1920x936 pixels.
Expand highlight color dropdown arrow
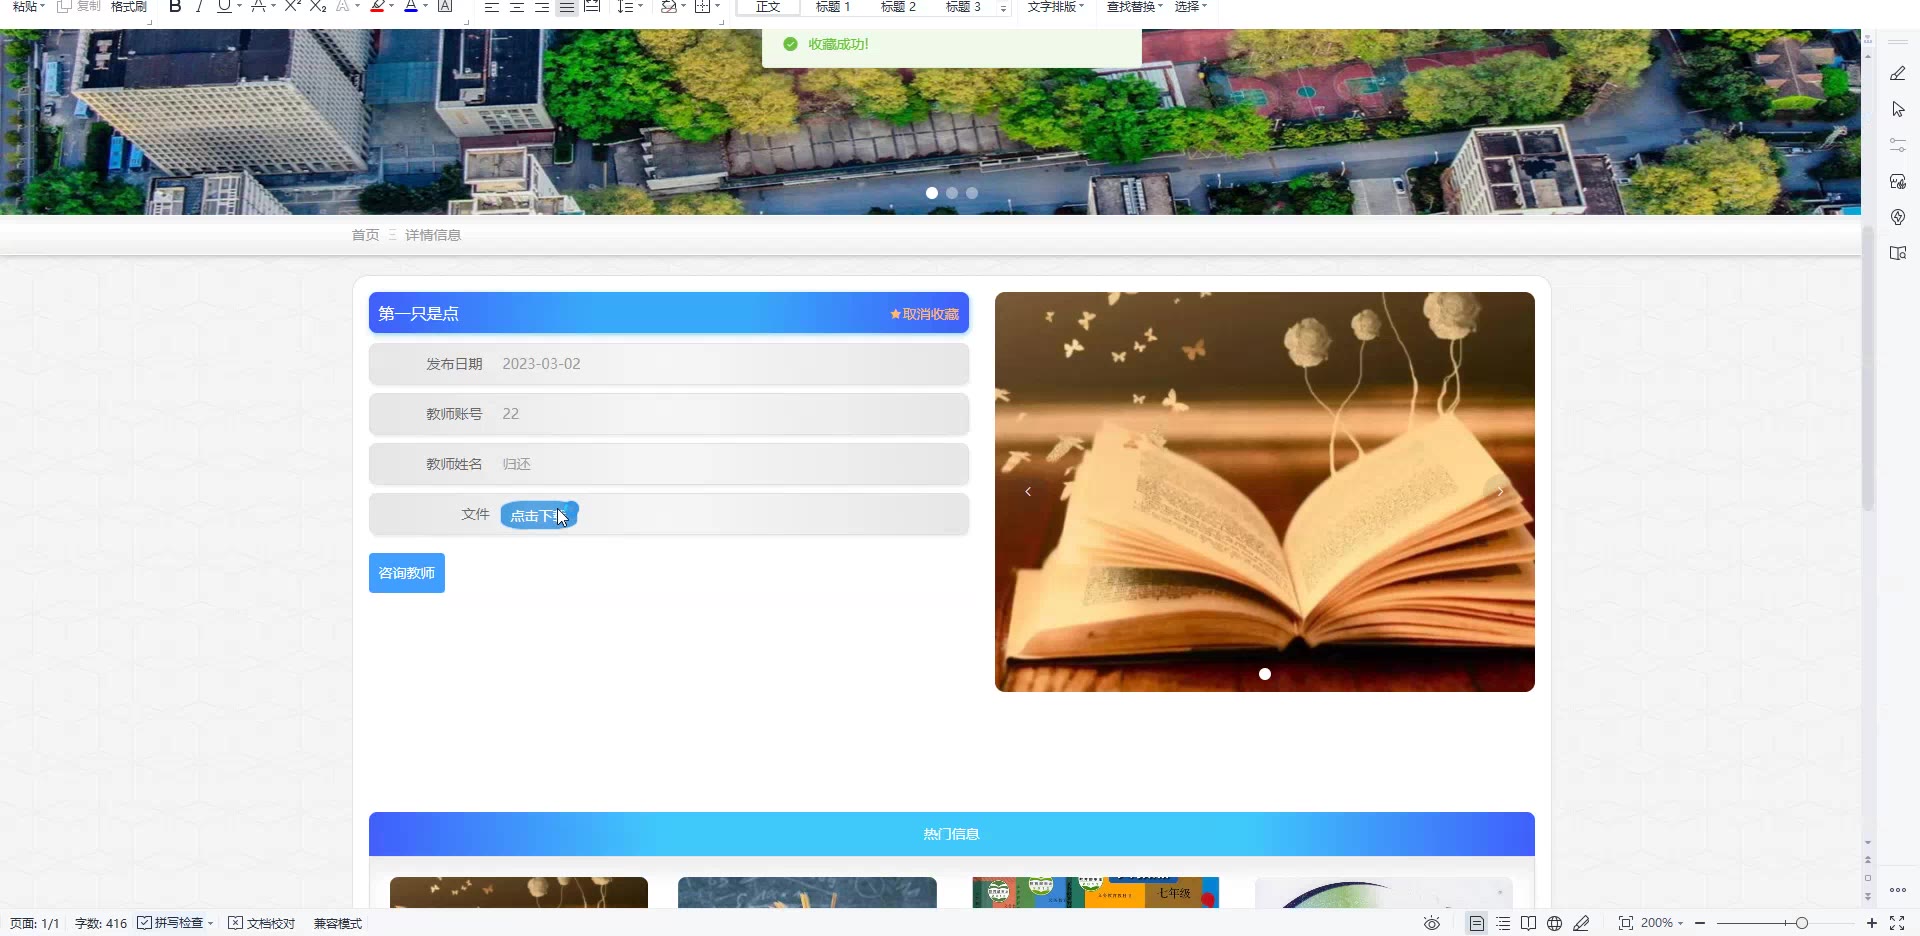tap(391, 6)
